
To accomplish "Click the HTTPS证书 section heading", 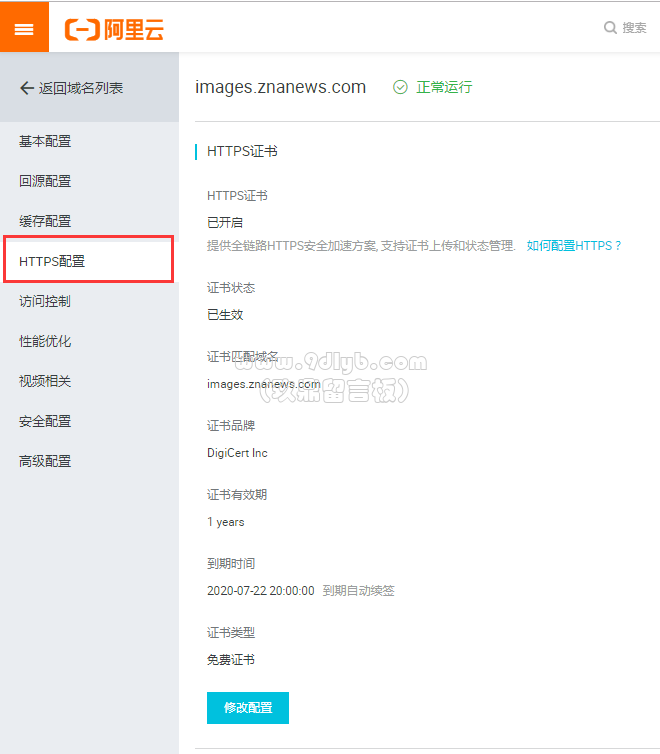I will (242, 151).
